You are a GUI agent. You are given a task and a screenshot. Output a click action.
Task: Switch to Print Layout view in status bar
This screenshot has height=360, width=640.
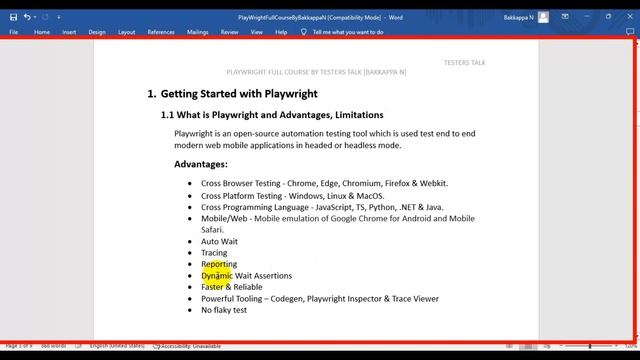(x=528, y=346)
